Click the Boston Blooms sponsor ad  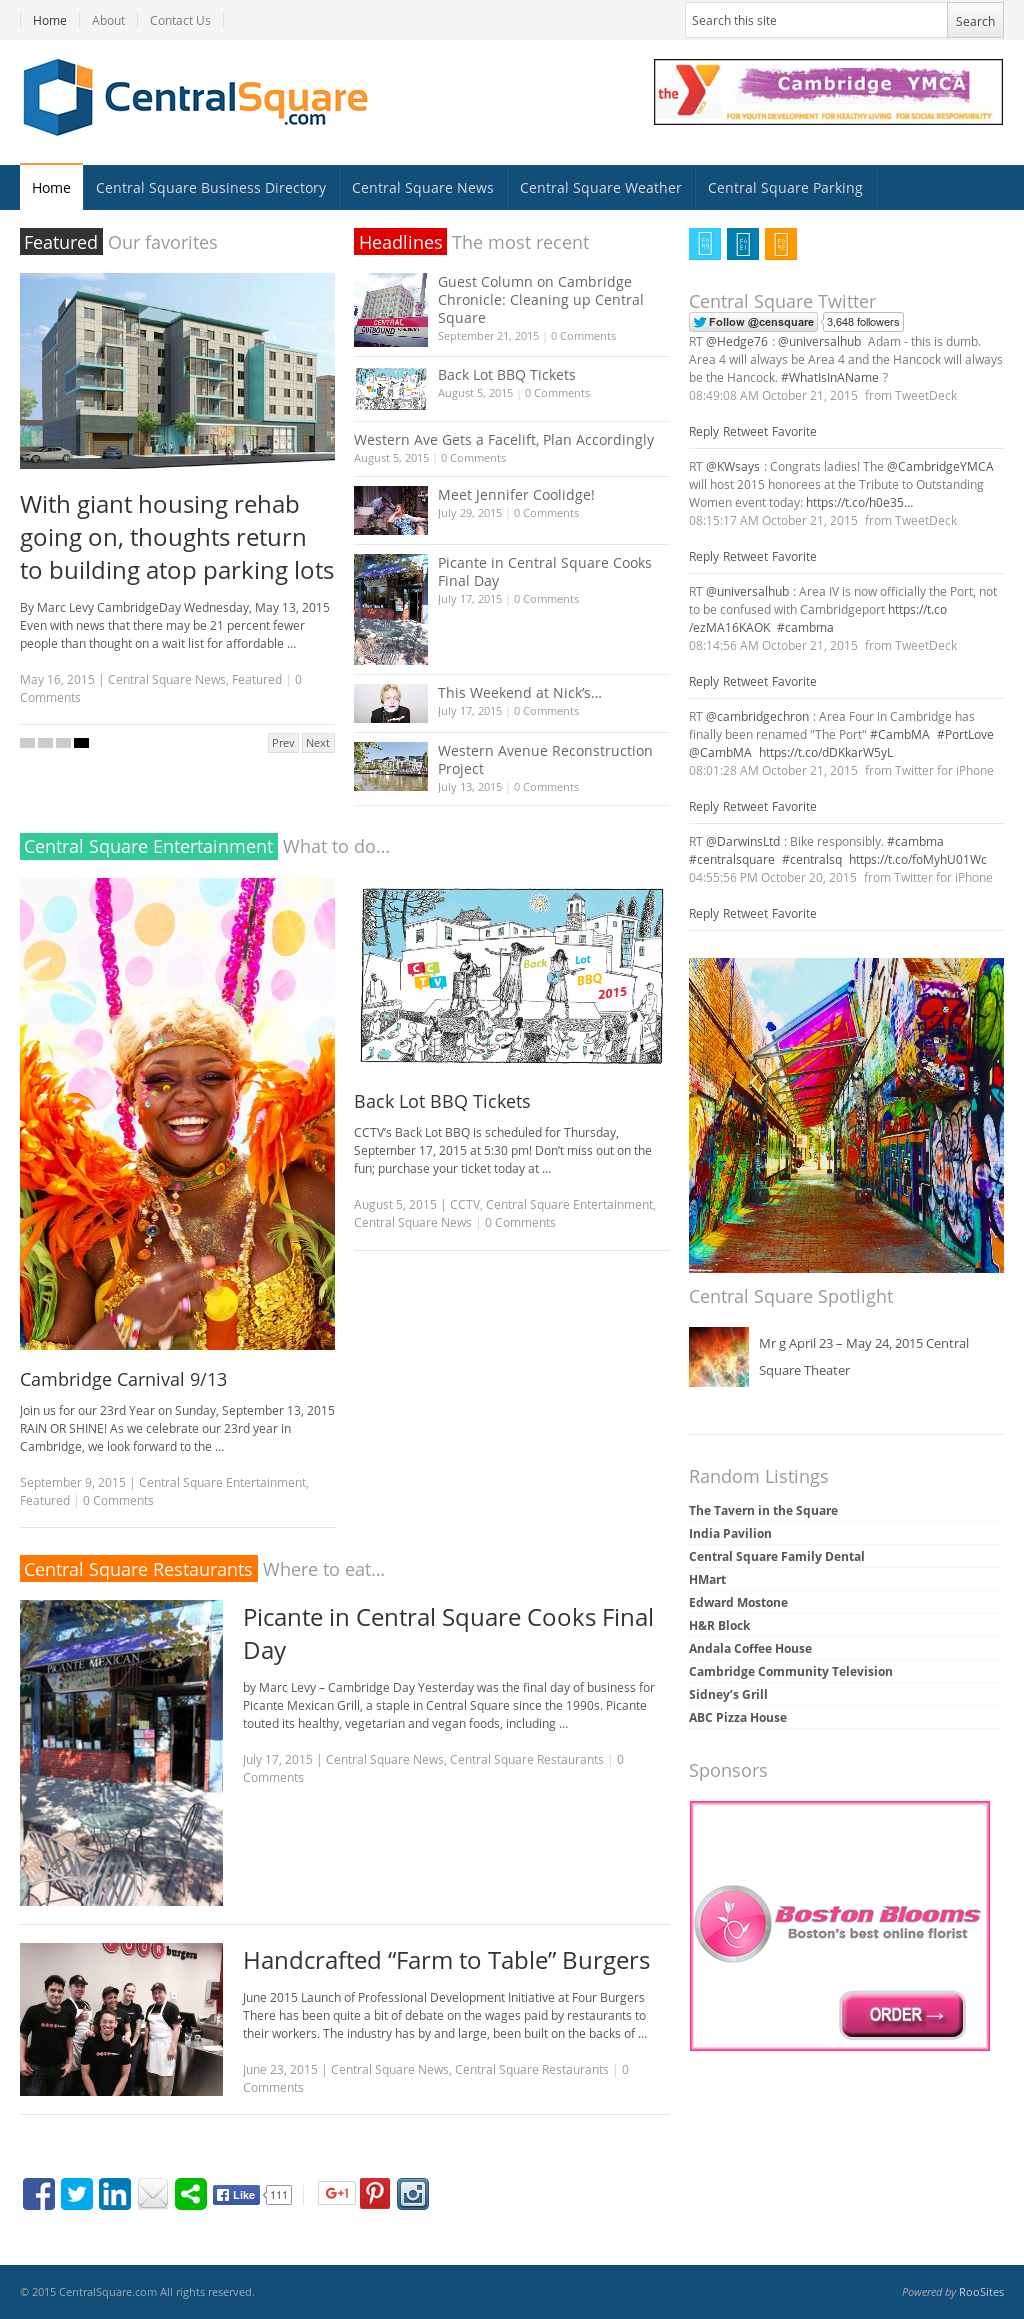pos(840,1926)
